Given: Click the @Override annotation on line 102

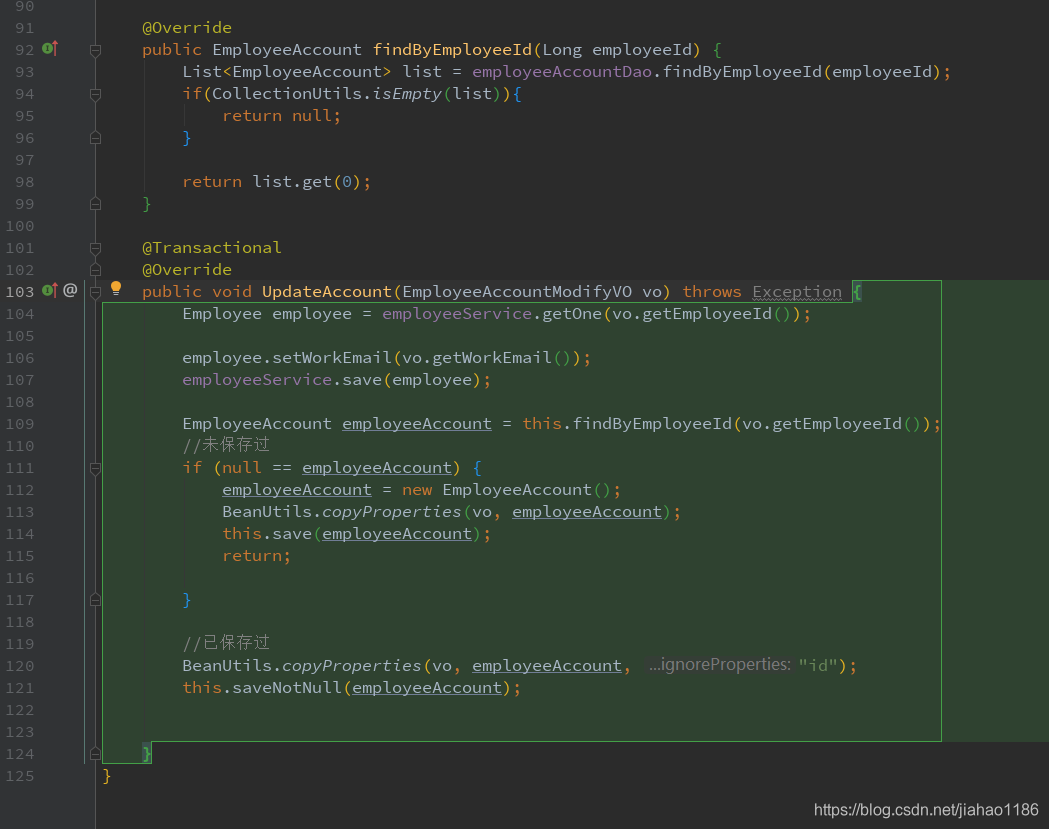Looking at the screenshot, I should [187, 270].
